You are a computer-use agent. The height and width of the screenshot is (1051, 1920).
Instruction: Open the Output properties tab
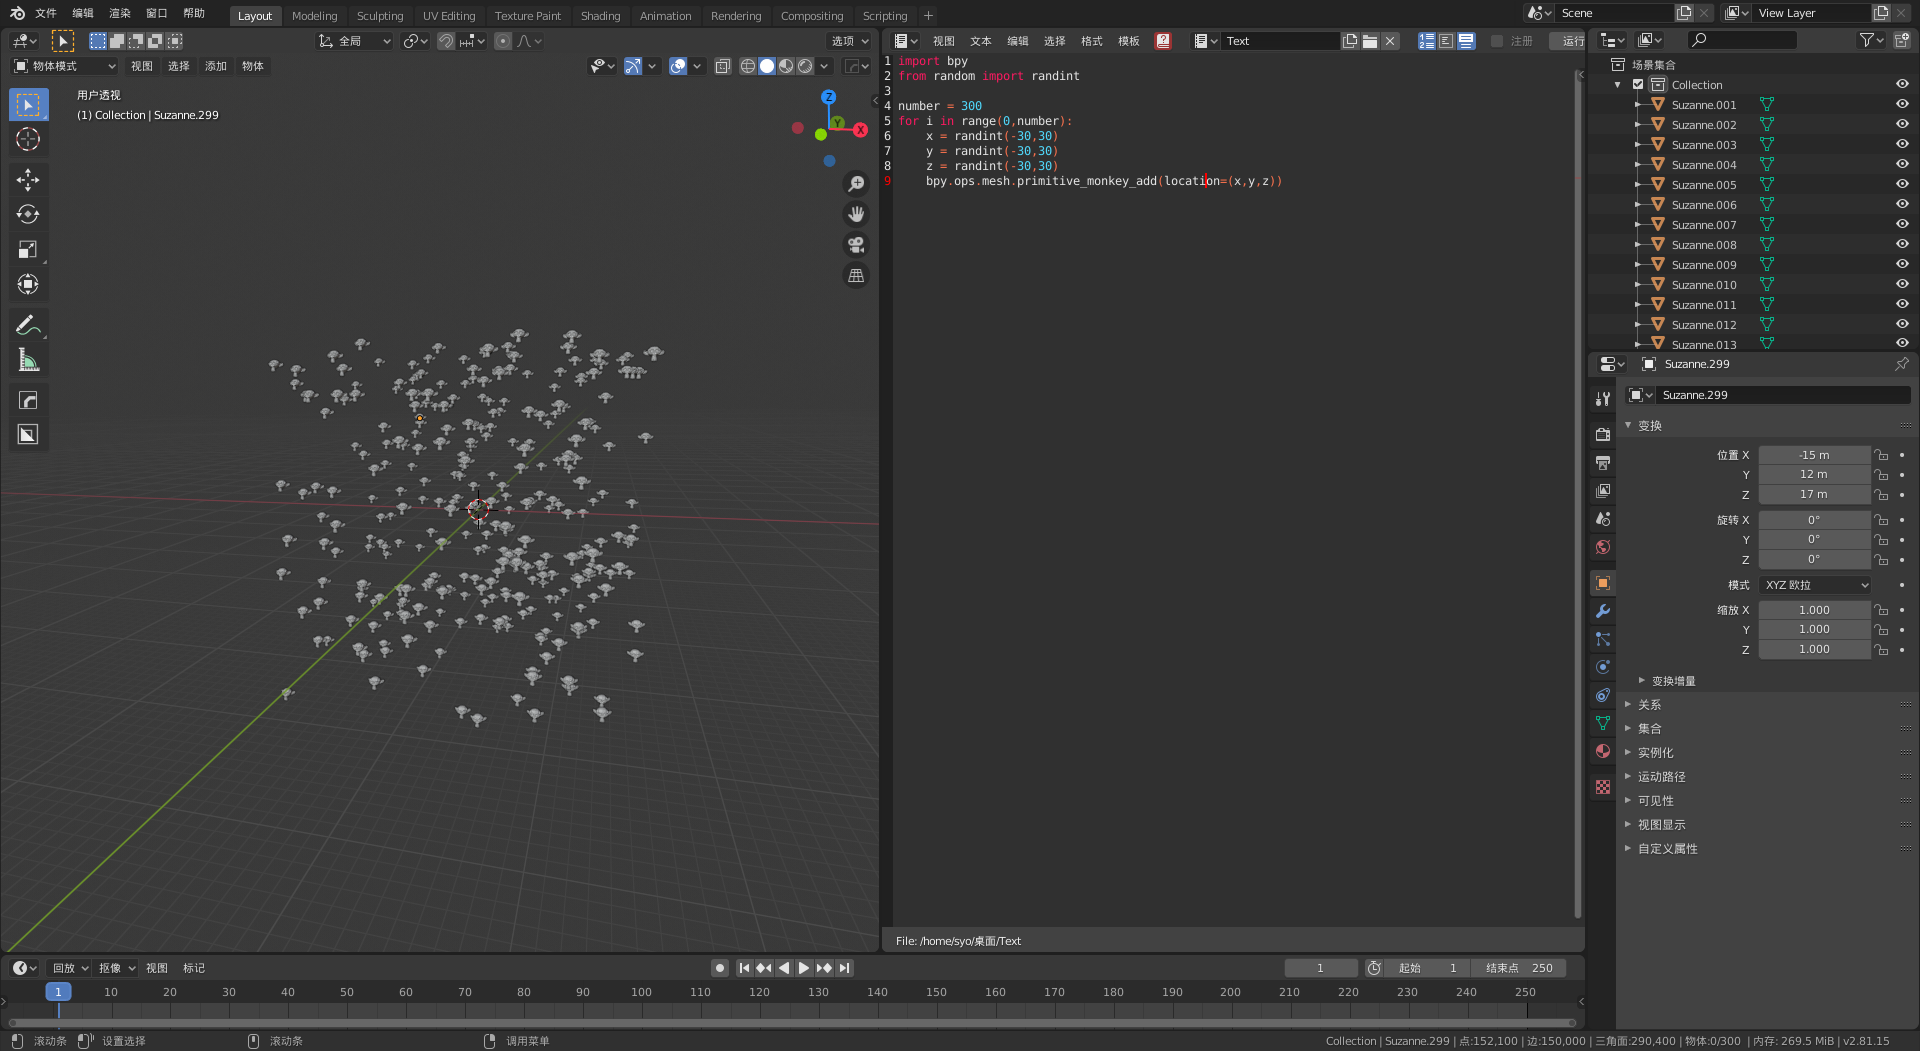coord(1603,462)
